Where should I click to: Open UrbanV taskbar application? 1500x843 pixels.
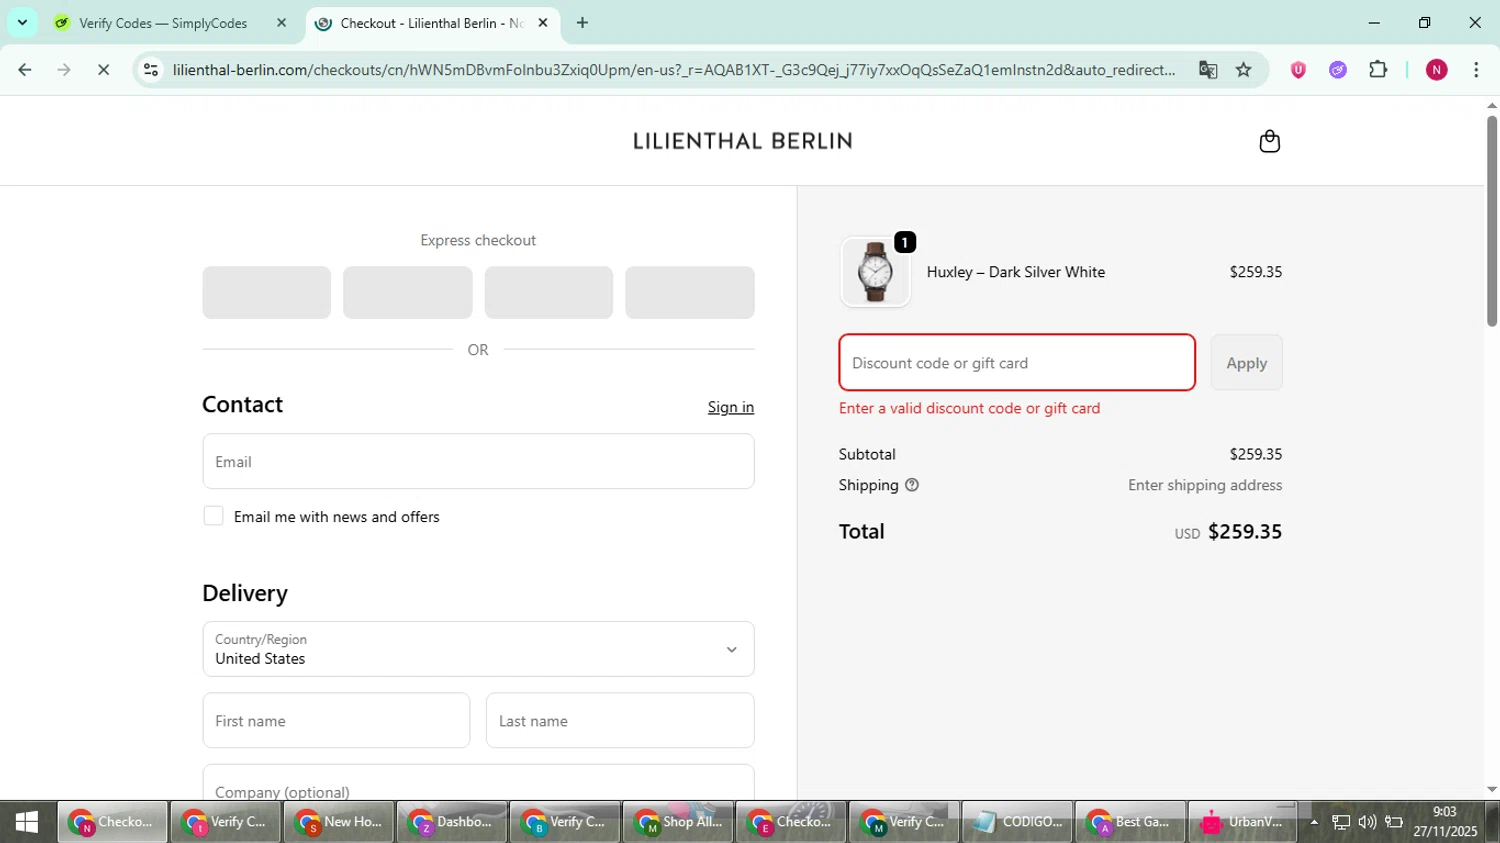coord(1243,822)
